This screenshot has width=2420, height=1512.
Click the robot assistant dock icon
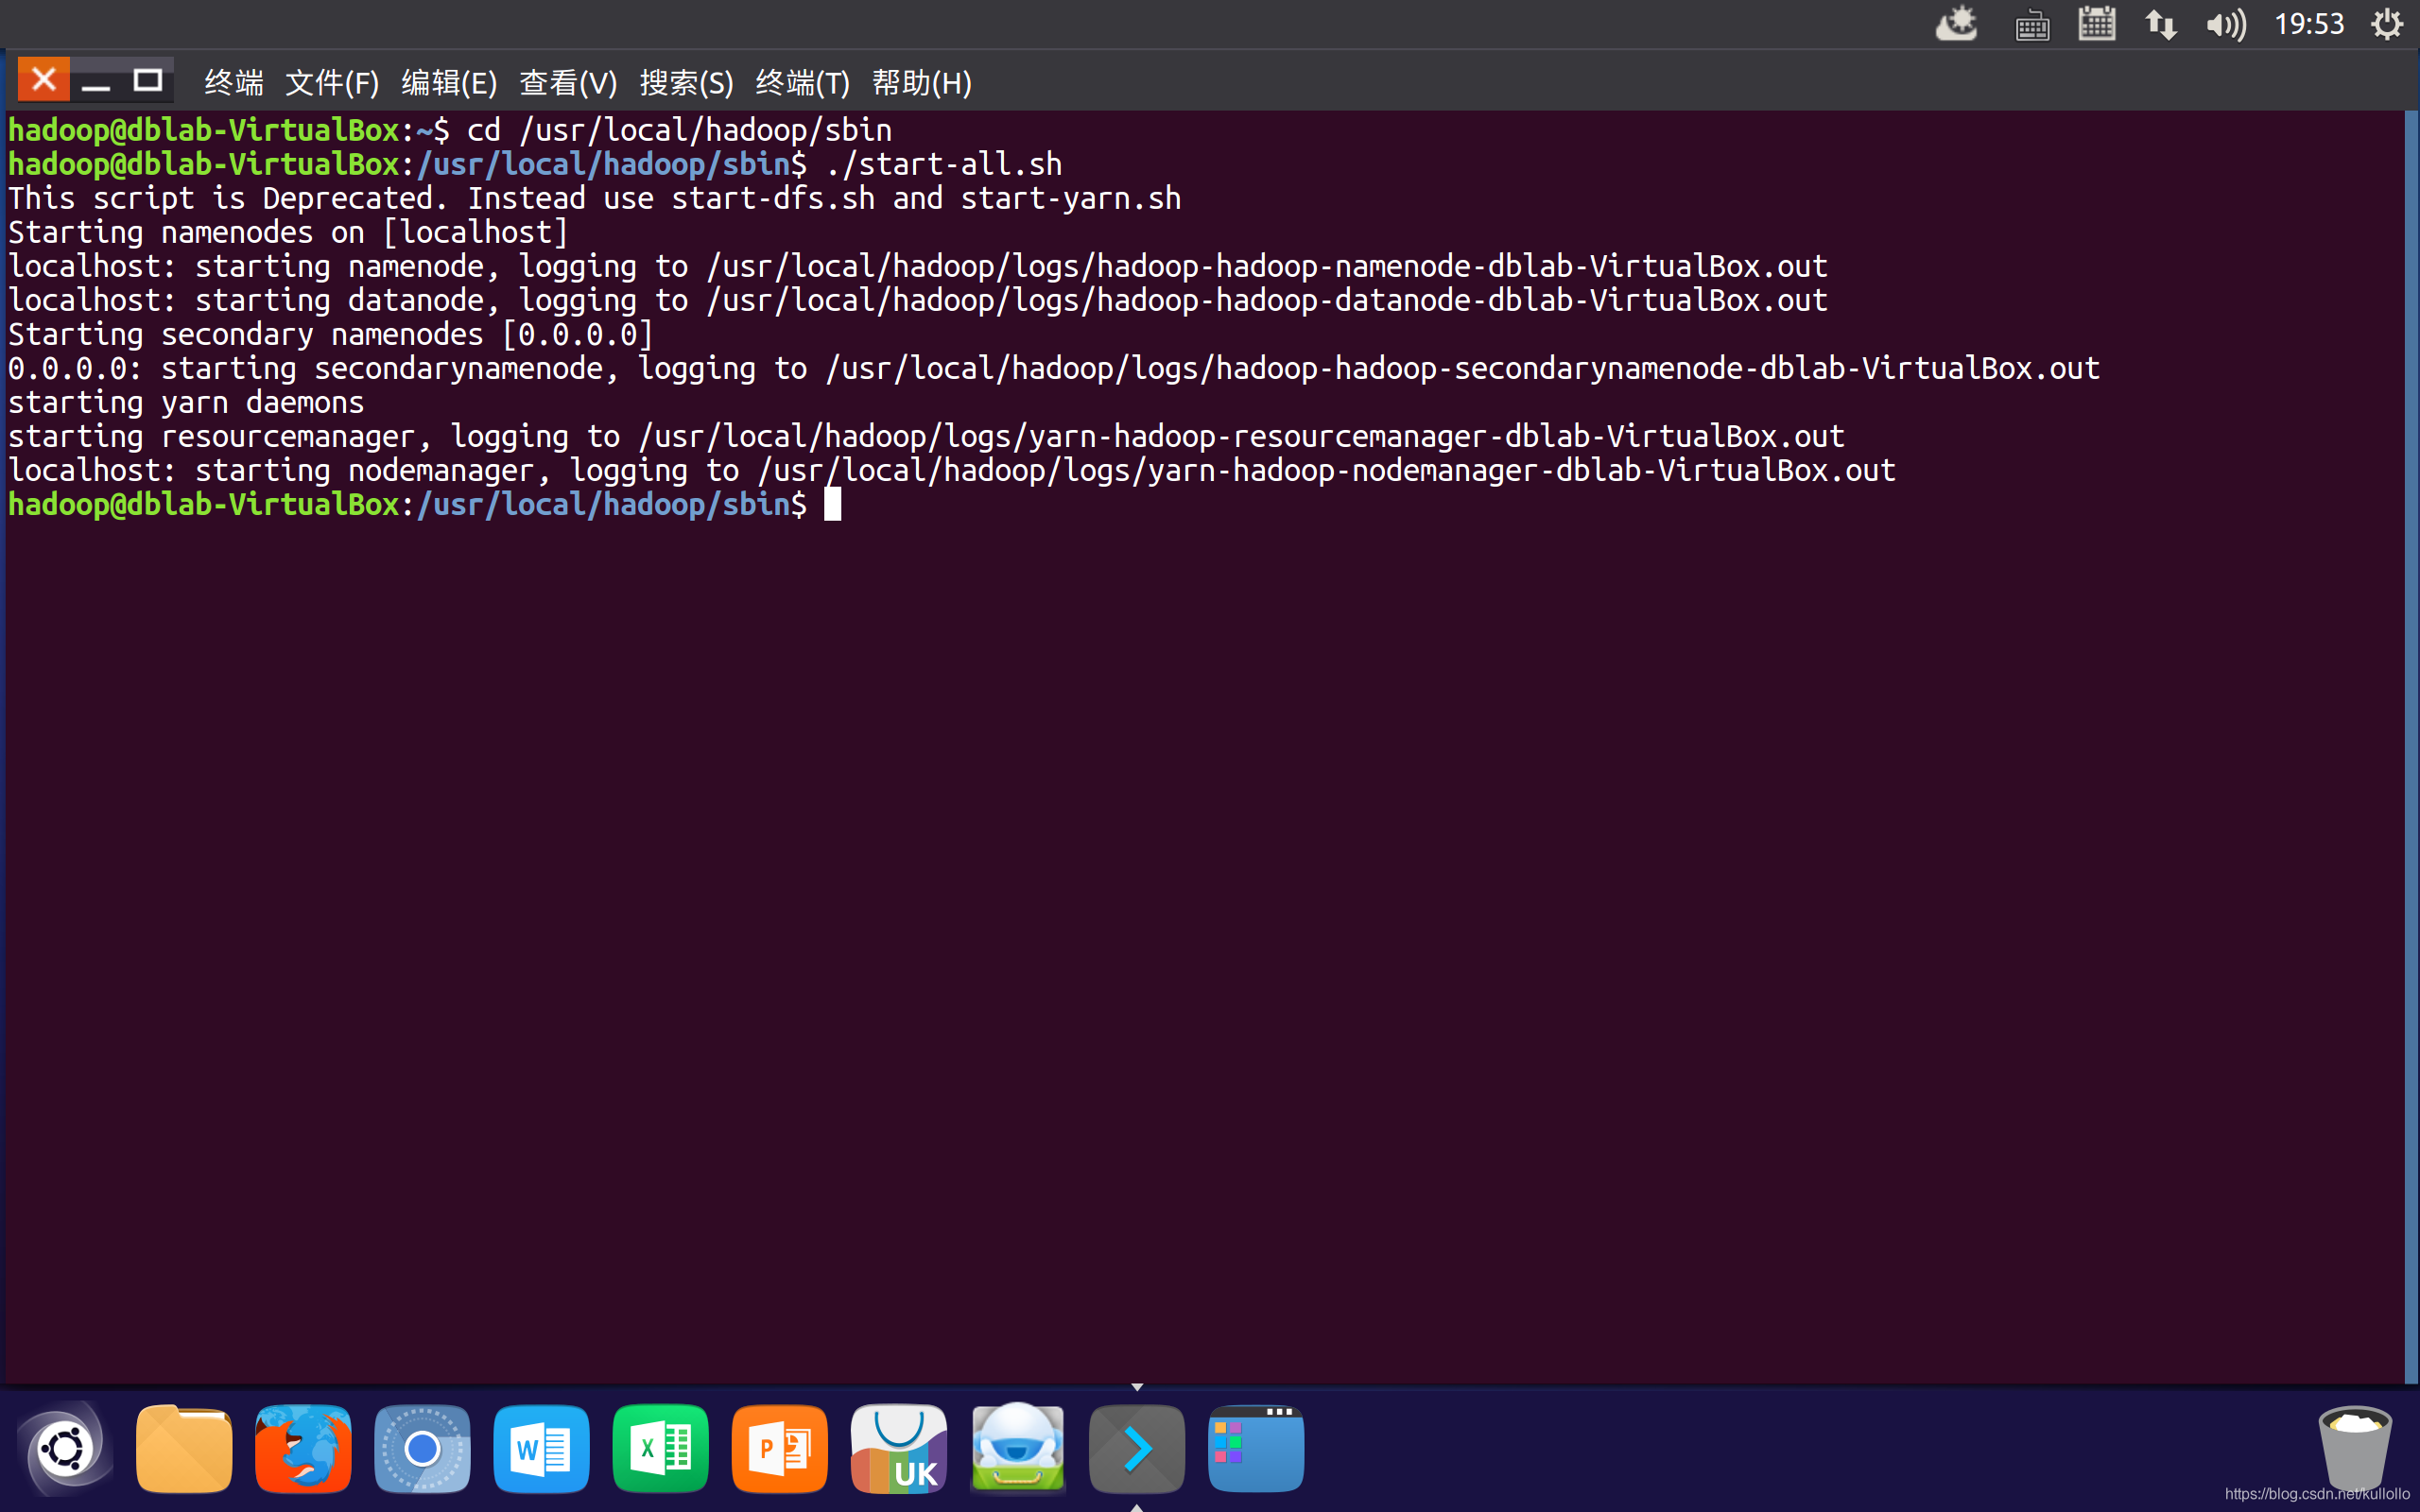(1017, 1448)
